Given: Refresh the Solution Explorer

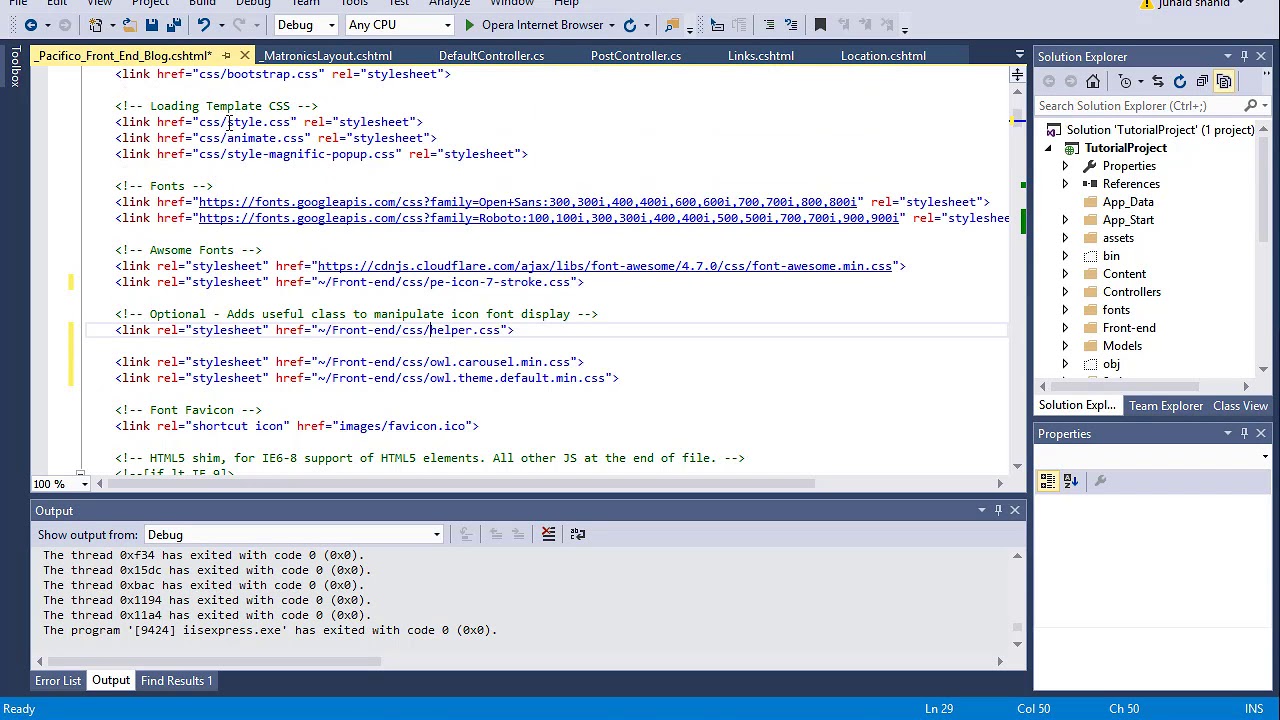Looking at the screenshot, I should tap(1179, 81).
